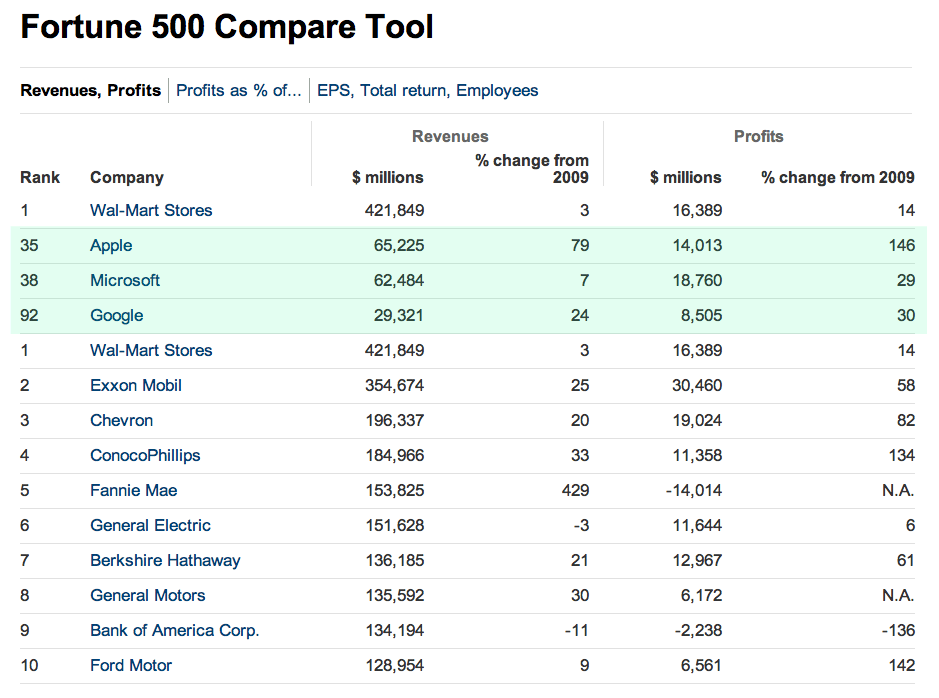Image resolution: width=939 pixels, height=698 pixels.
Task: Open the Google company link
Action: tap(117, 315)
